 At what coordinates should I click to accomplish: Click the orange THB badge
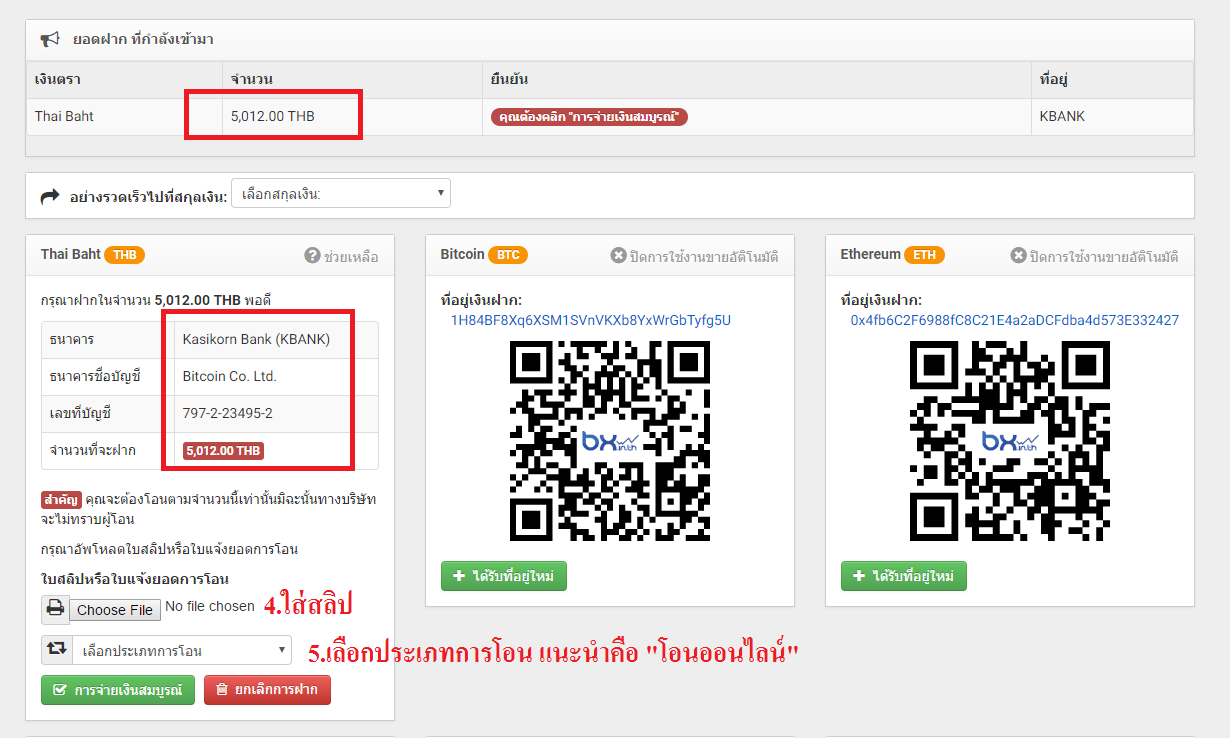coord(125,255)
